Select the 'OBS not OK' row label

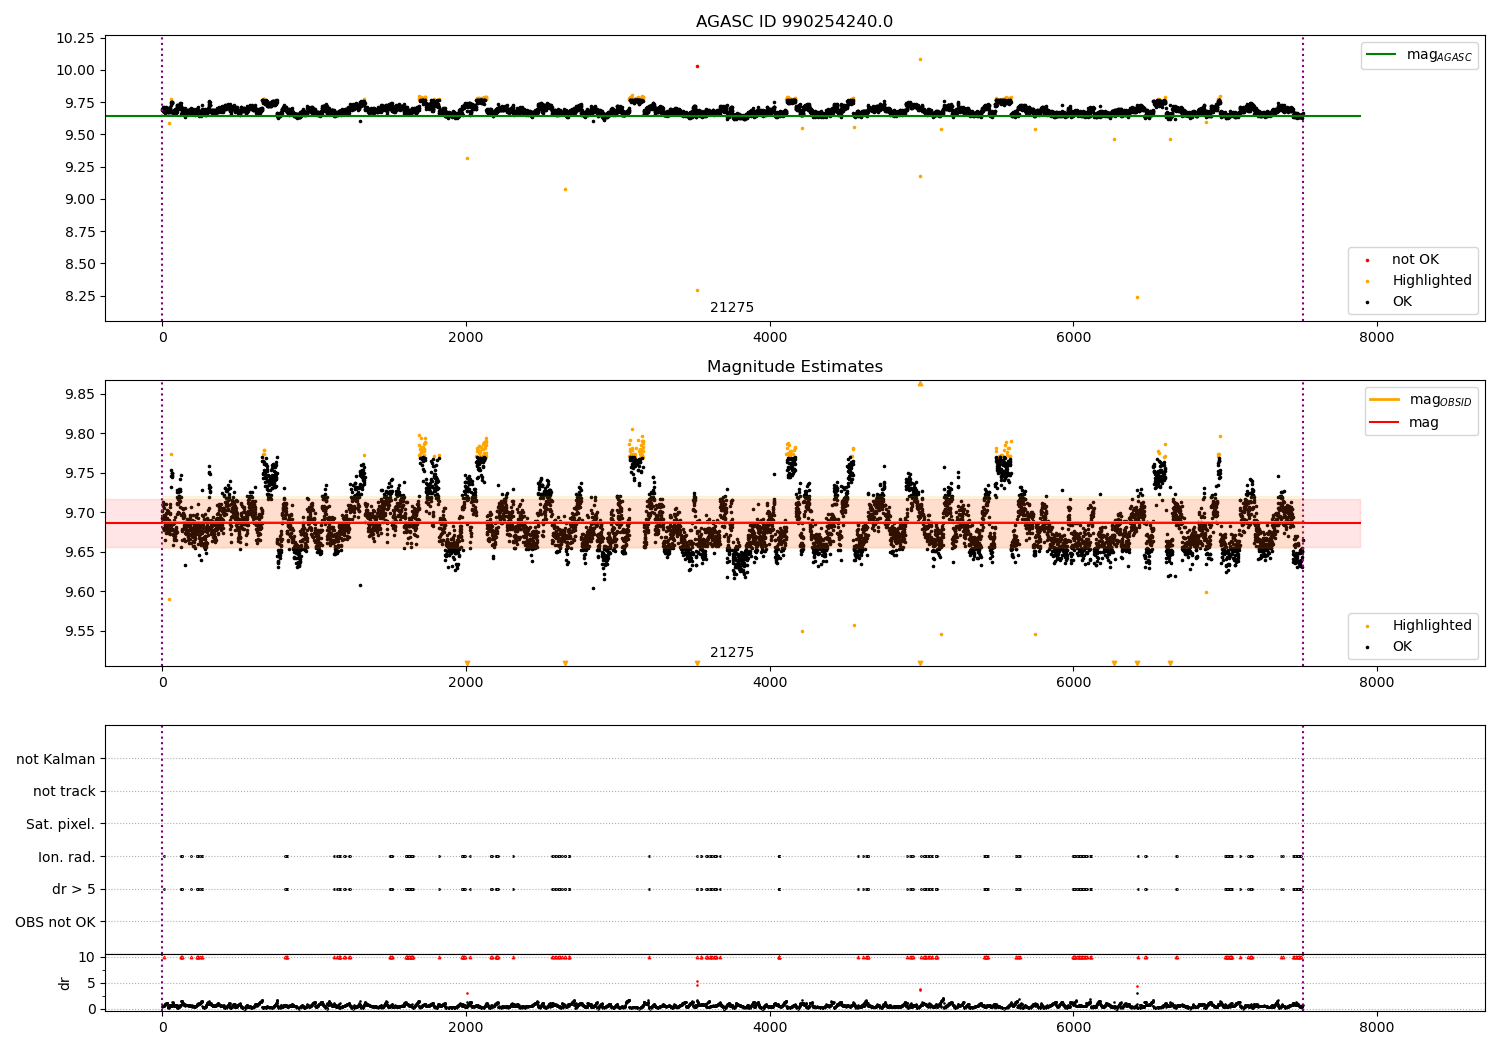click(55, 922)
